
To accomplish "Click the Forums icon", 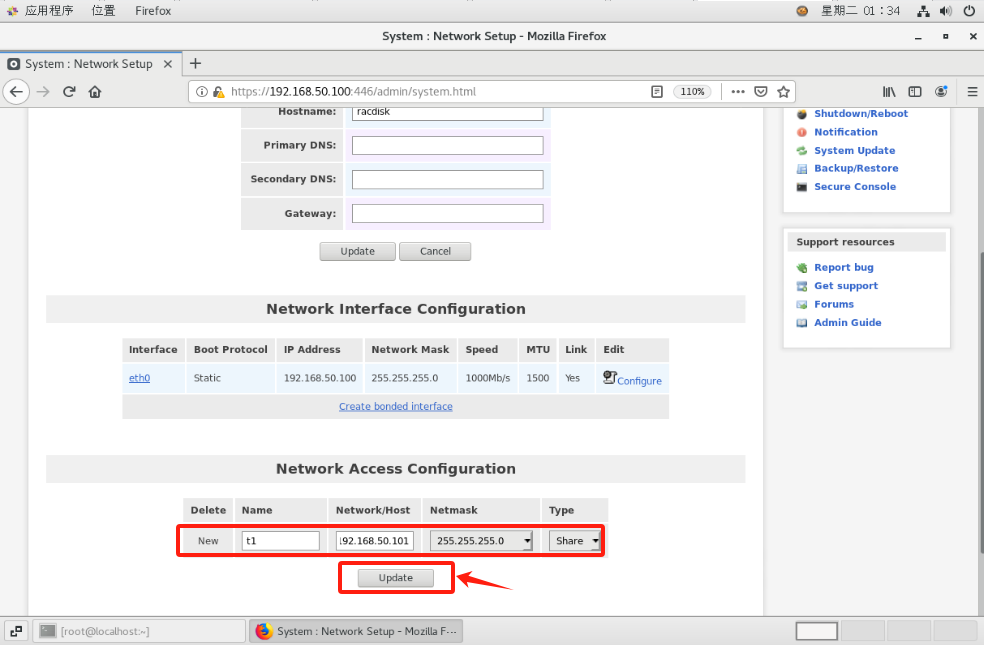I will click(x=801, y=304).
